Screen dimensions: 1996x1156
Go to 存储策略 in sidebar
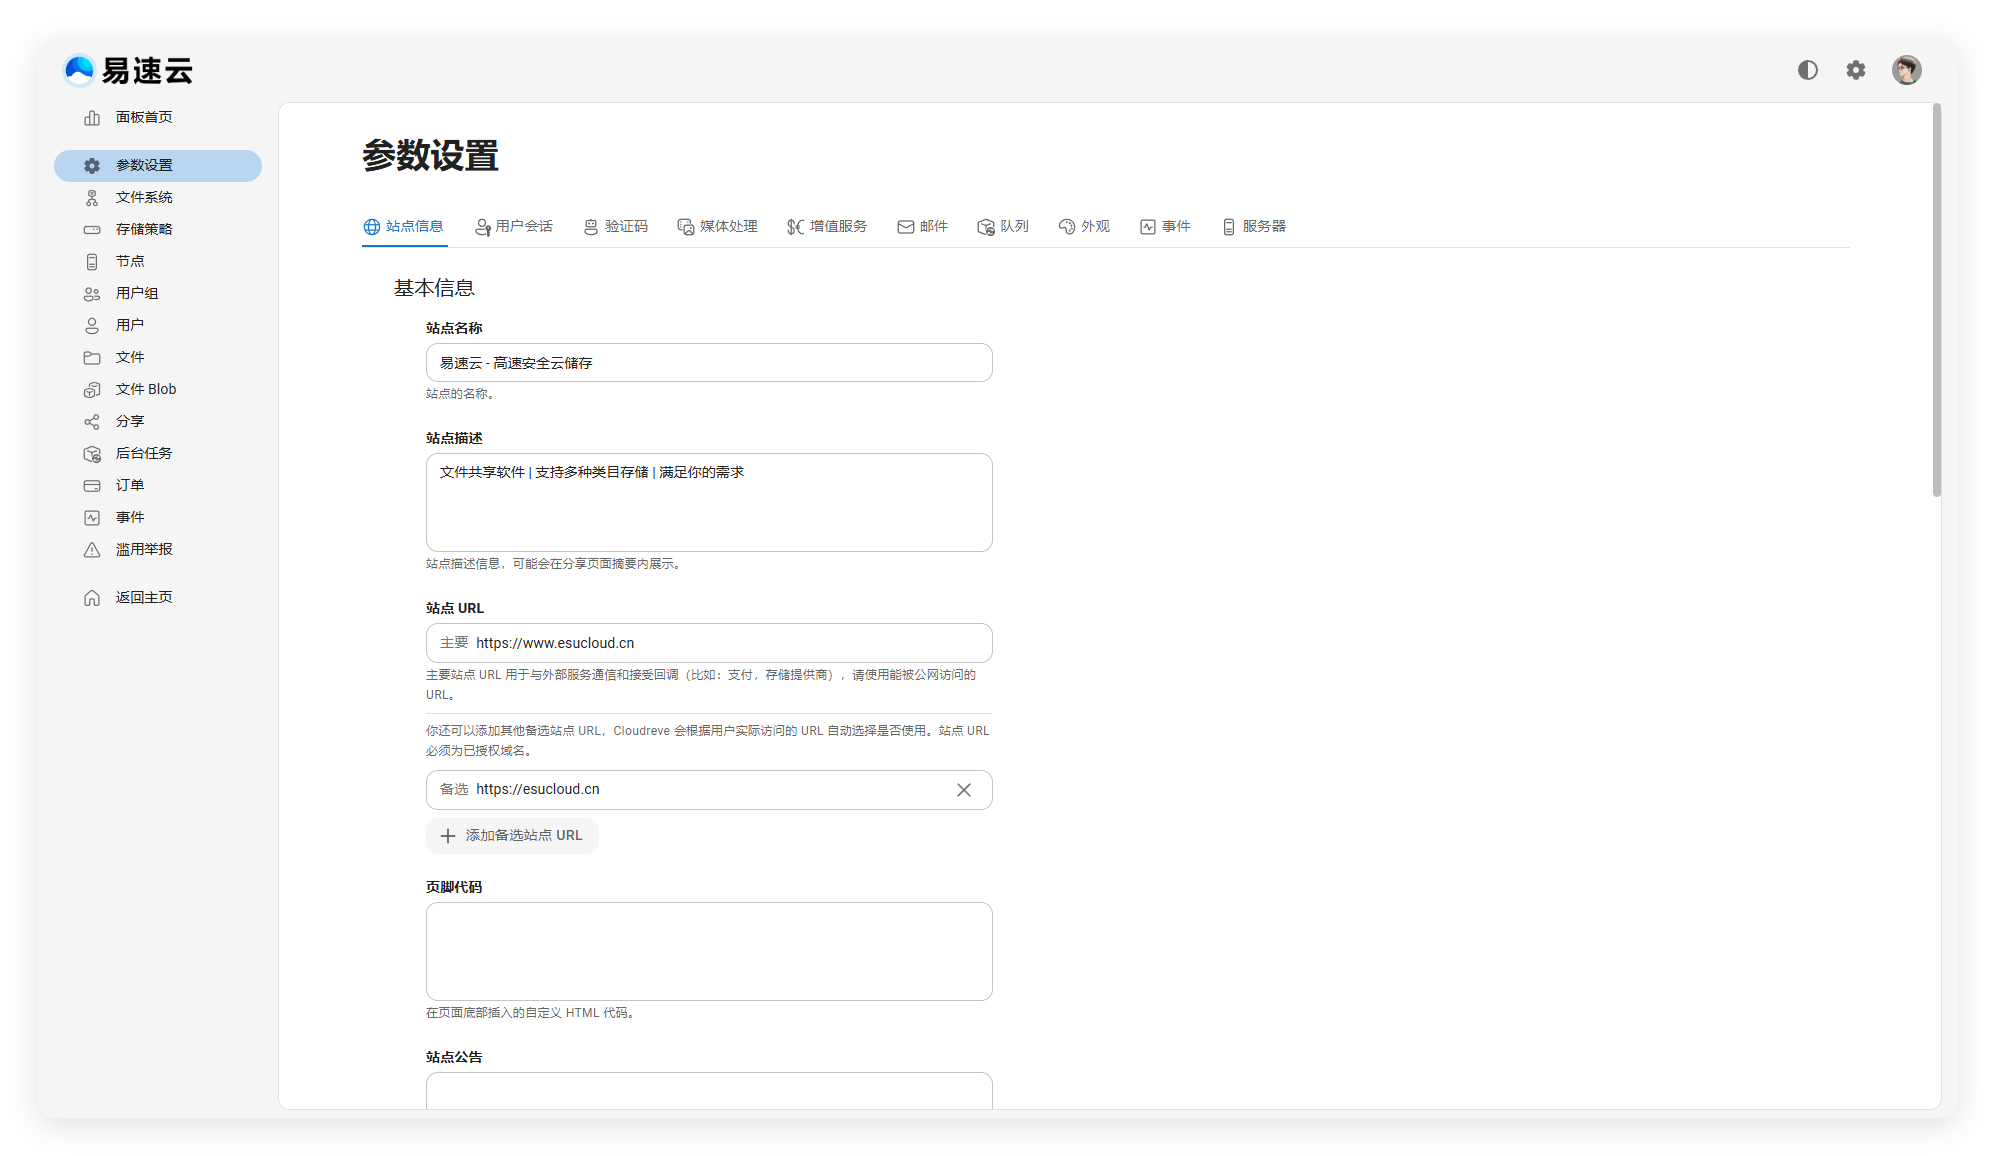coord(143,229)
